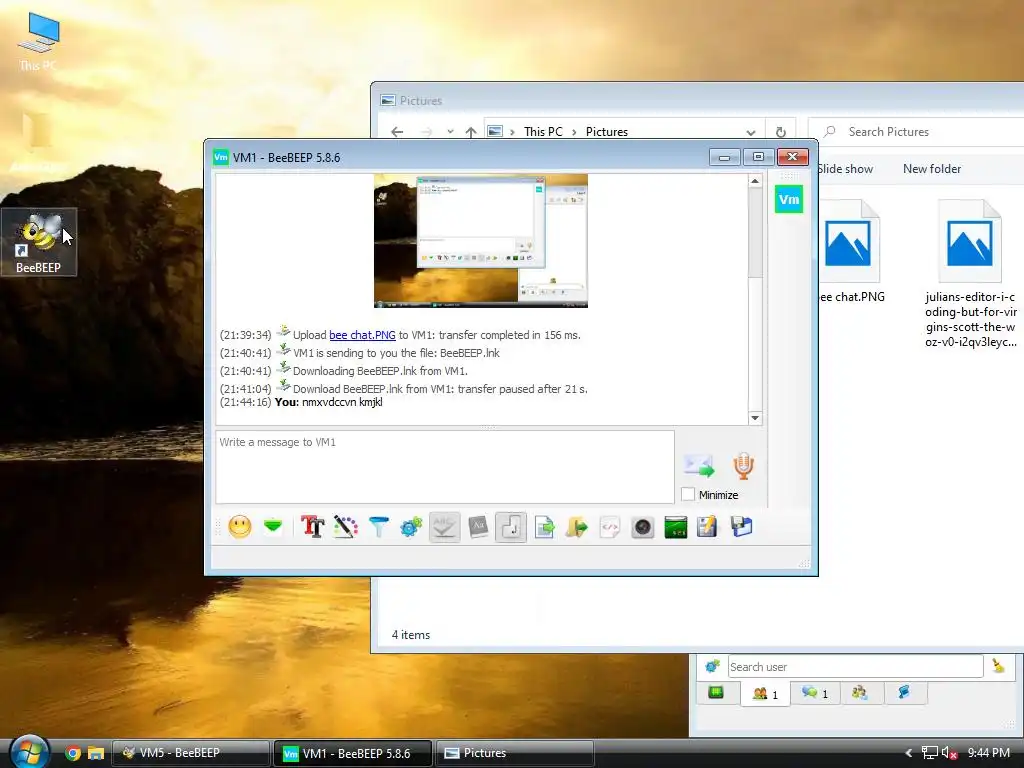Toggle the Enter key send-message button

511,526
